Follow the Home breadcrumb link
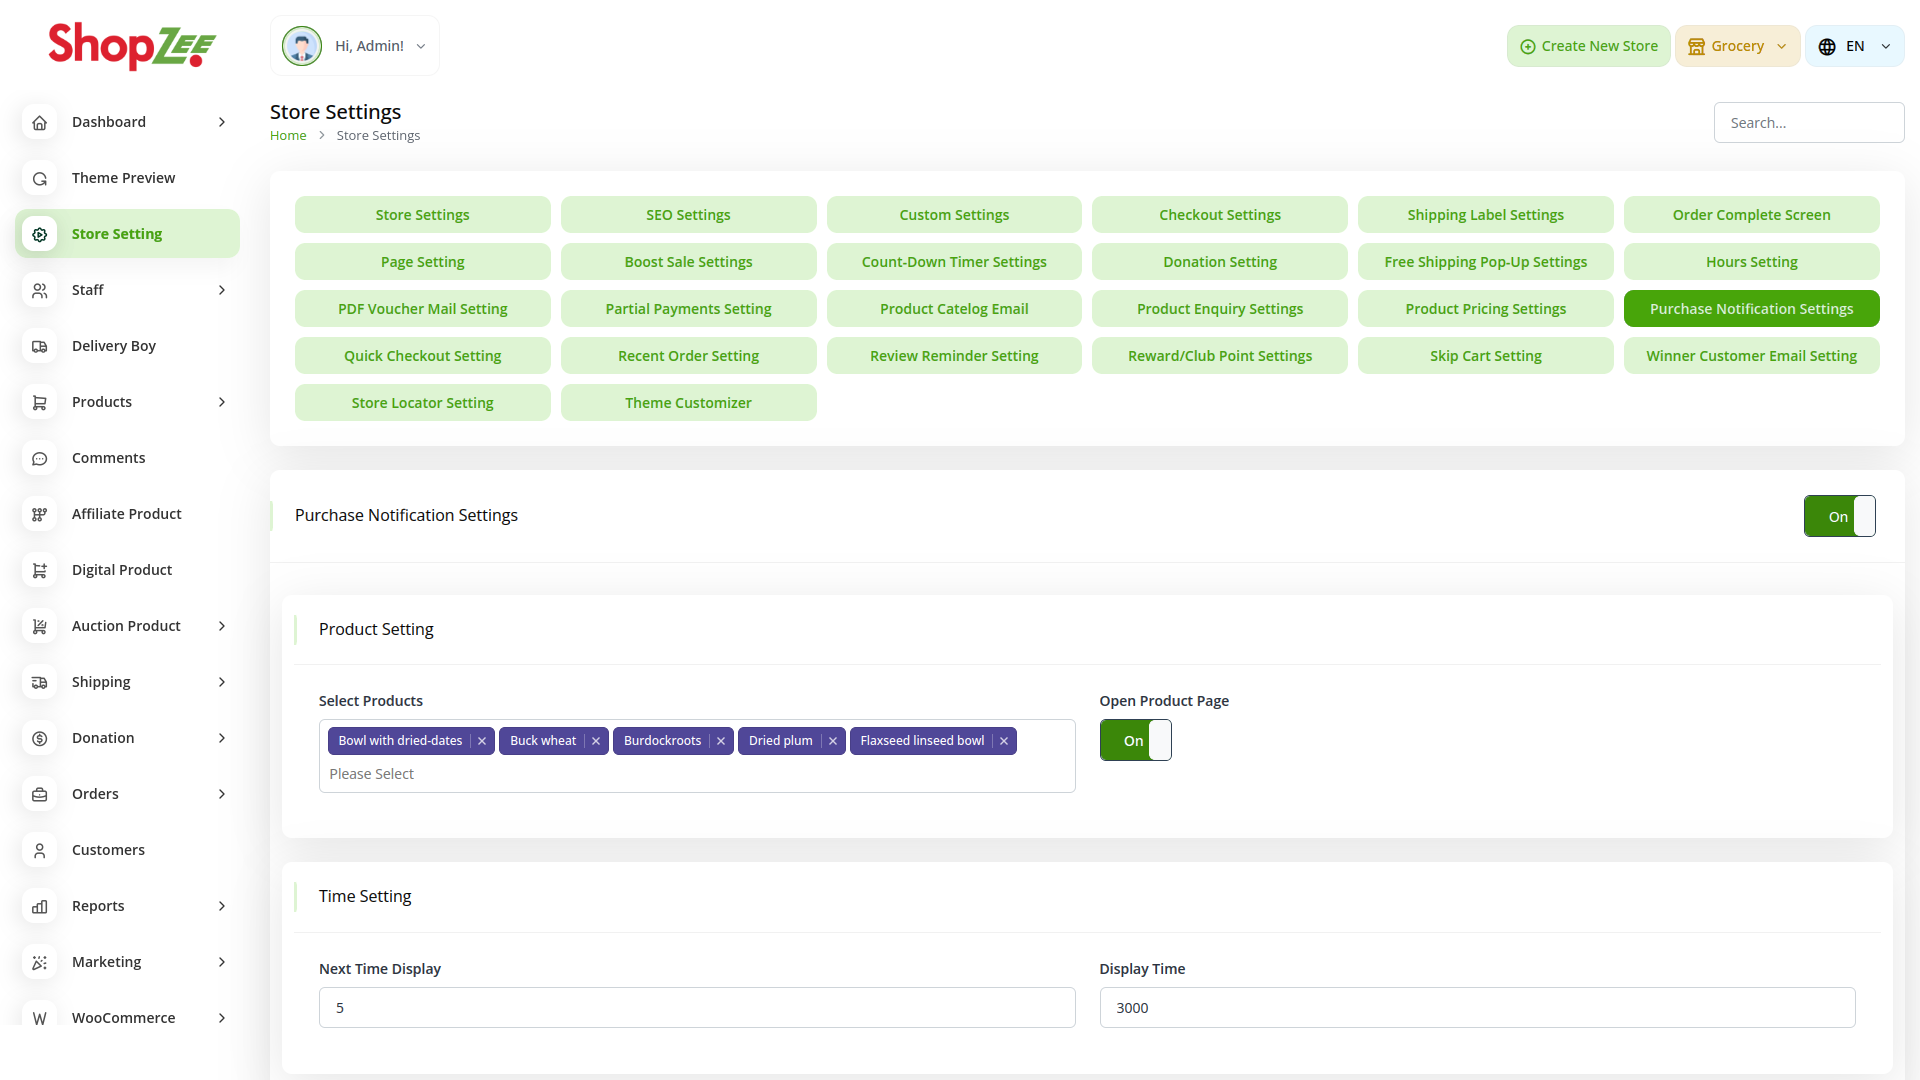The height and width of the screenshot is (1080, 1920). click(288, 136)
